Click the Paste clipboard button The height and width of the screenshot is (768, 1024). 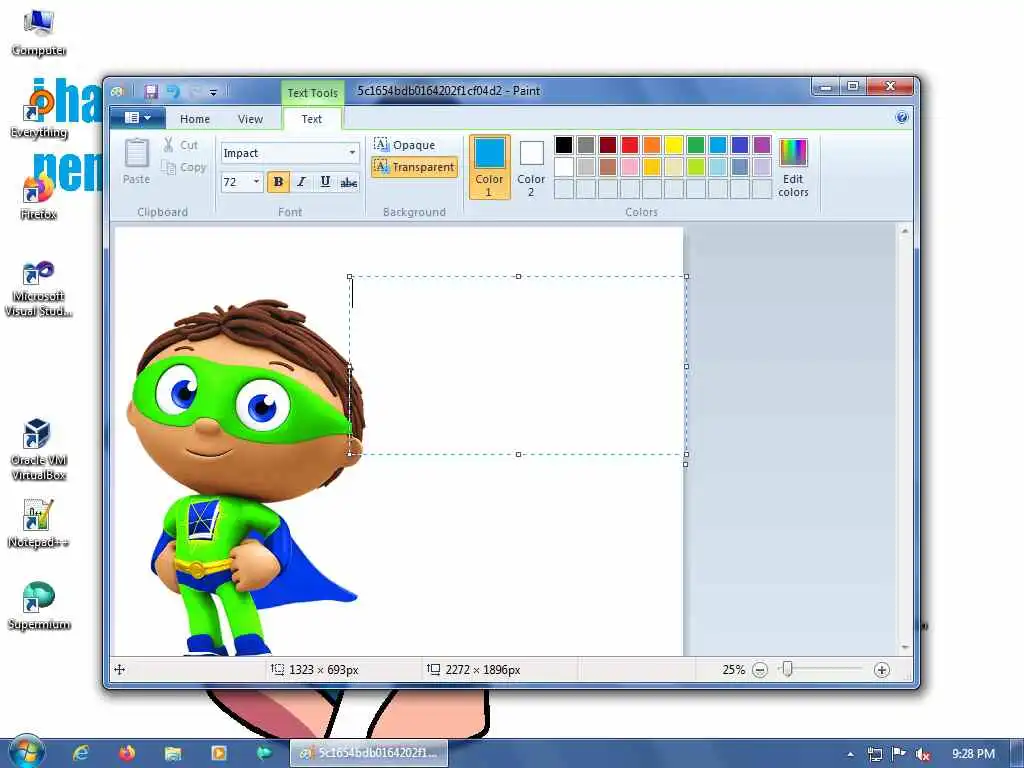[136, 161]
